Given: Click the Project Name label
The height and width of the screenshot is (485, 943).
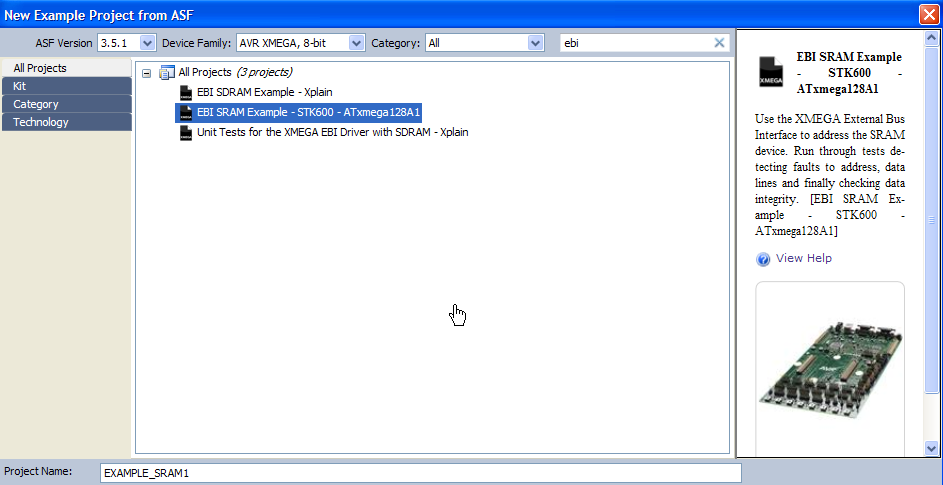Looking at the screenshot, I should pos(38,471).
